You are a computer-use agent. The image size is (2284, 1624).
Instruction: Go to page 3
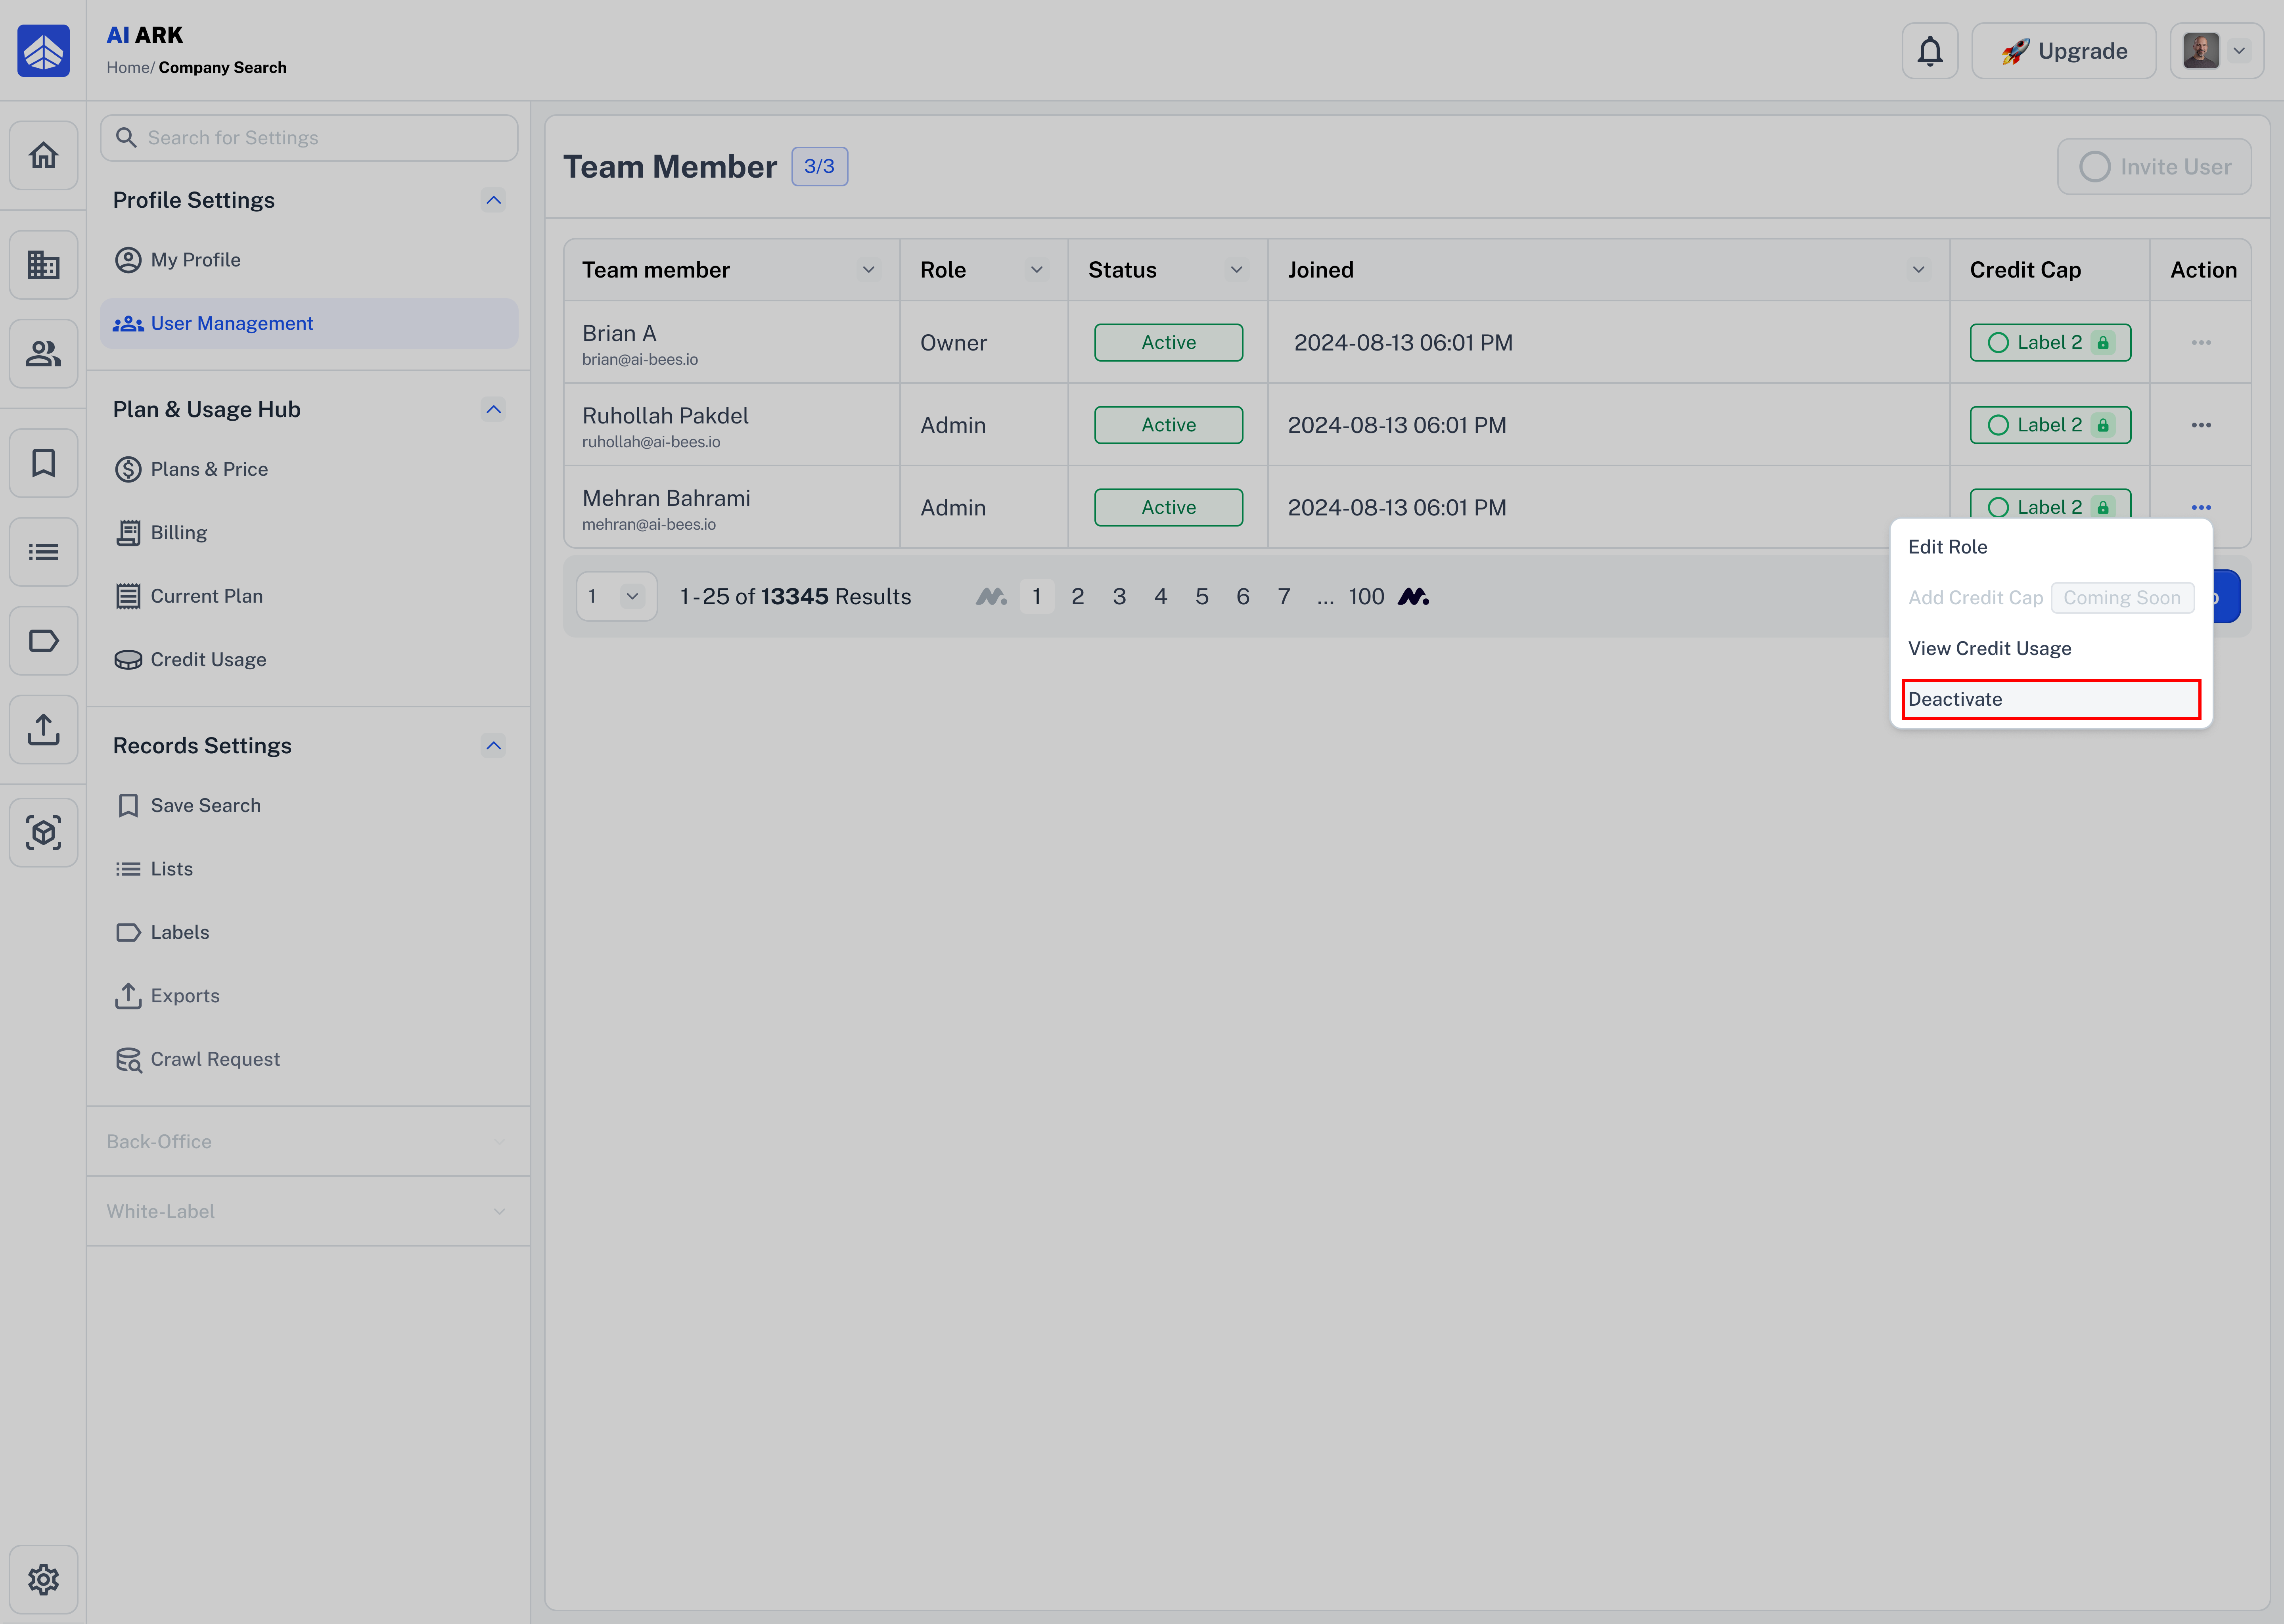coord(1119,597)
